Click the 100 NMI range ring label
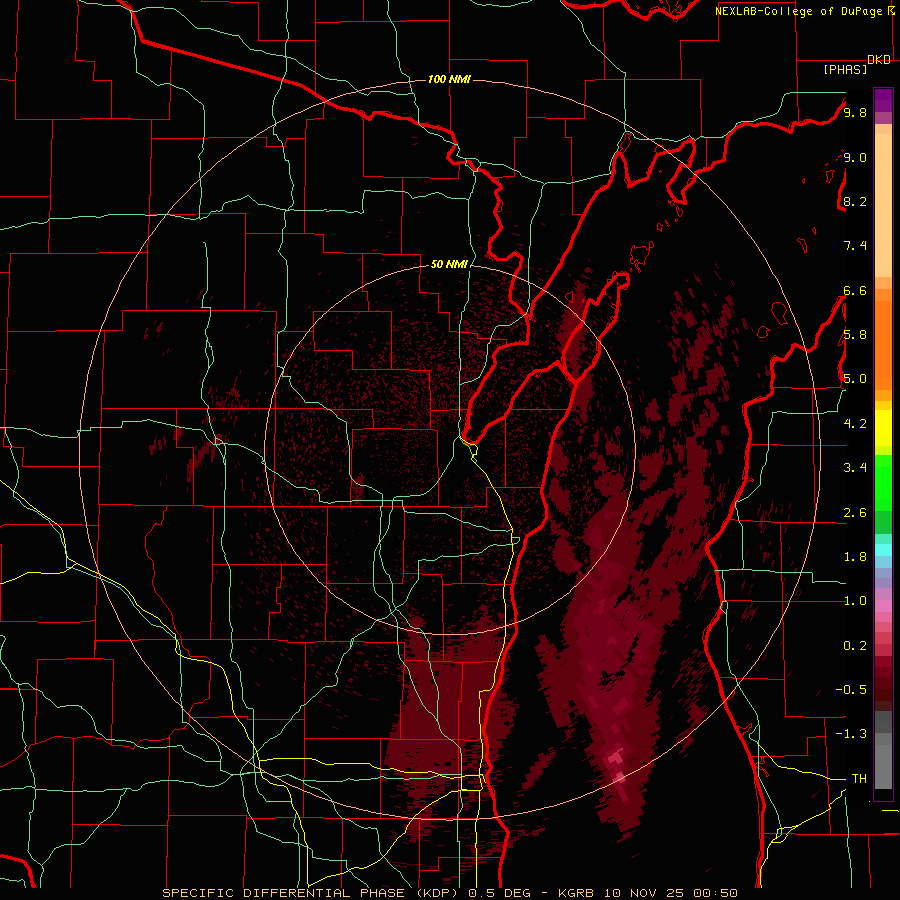Screen dimensions: 900x900 click(449, 79)
